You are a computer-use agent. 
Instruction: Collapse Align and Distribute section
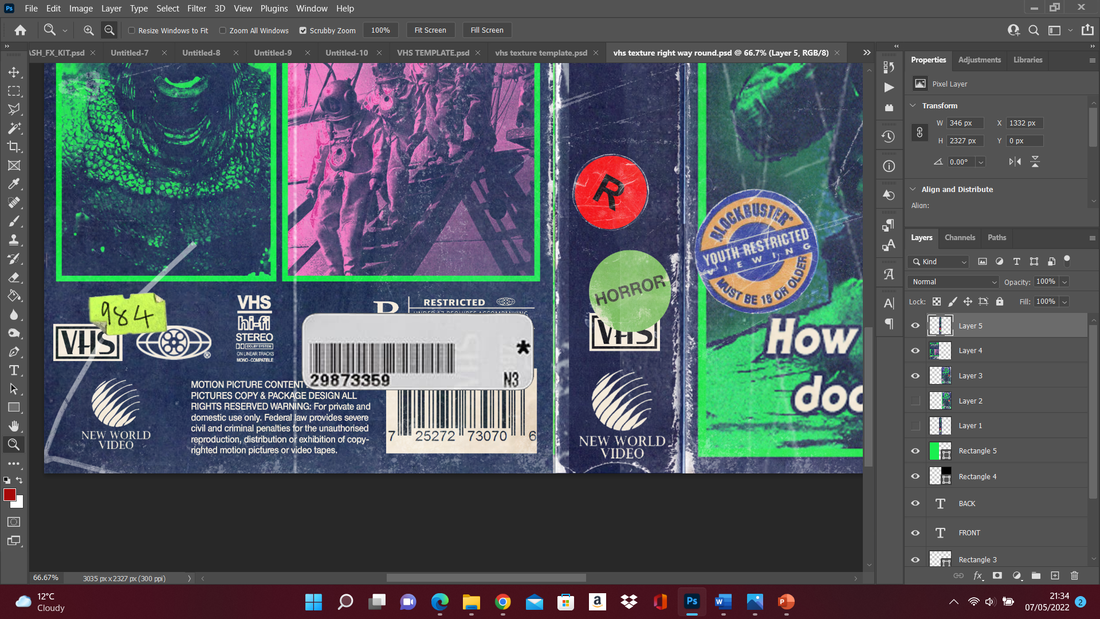click(x=913, y=189)
